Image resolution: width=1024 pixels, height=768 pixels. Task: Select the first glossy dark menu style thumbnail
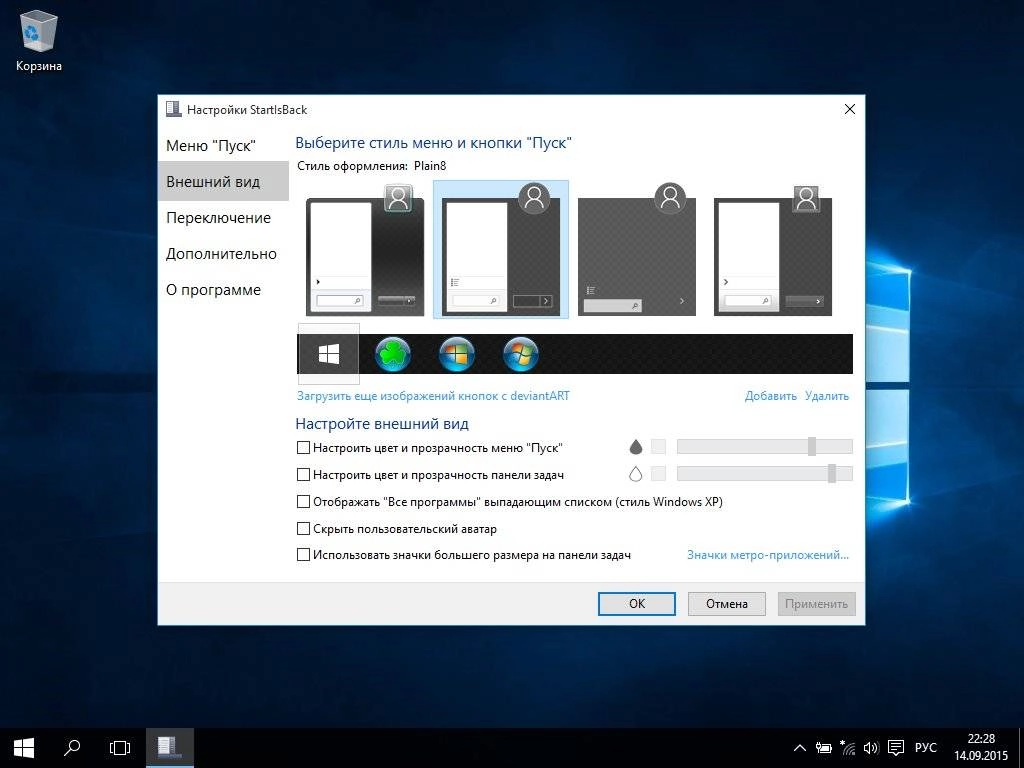(x=365, y=249)
